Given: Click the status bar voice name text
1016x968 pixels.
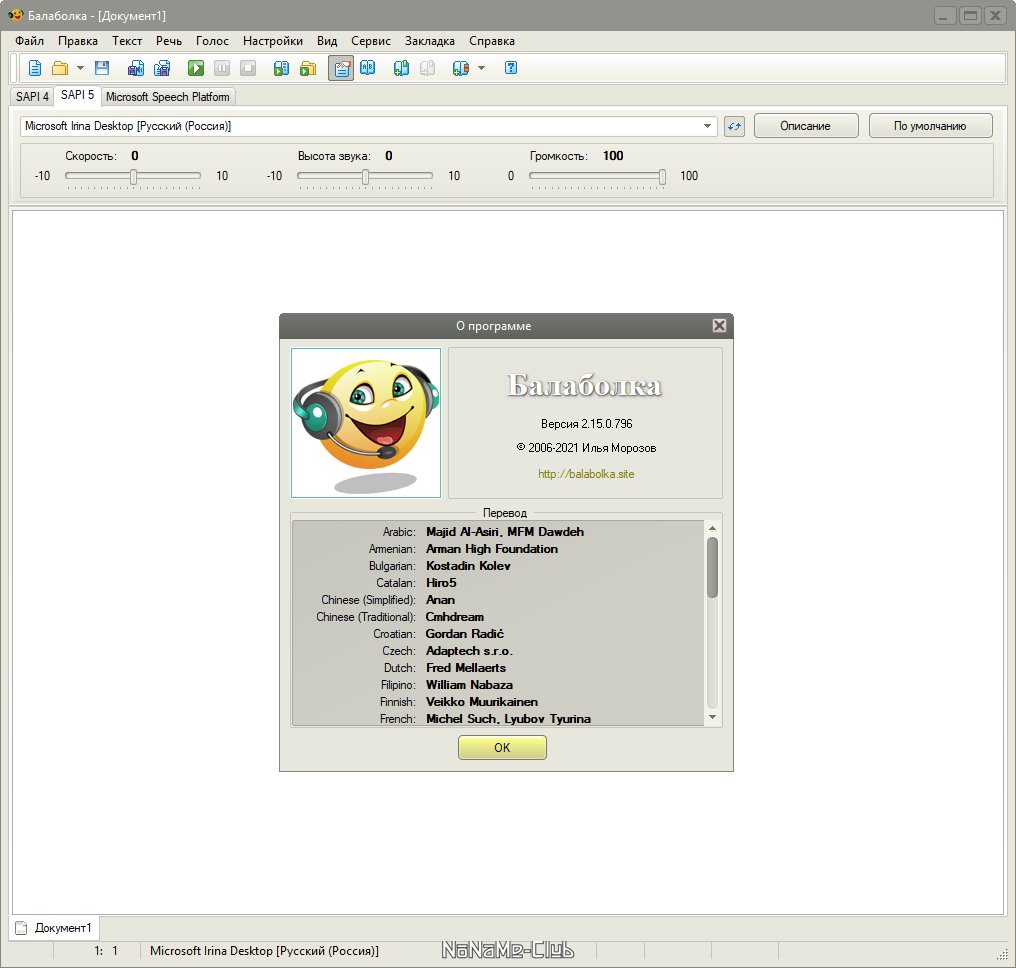Looking at the screenshot, I should tap(264, 951).
